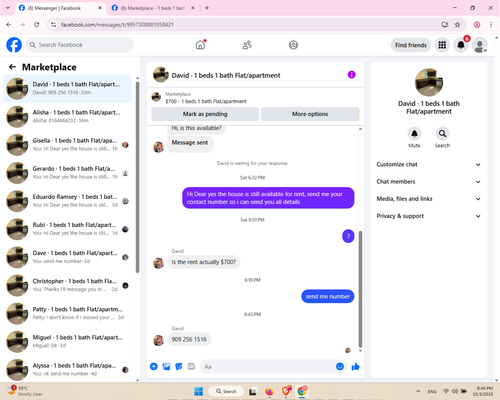Click the browser address bar URL

pos(117,25)
